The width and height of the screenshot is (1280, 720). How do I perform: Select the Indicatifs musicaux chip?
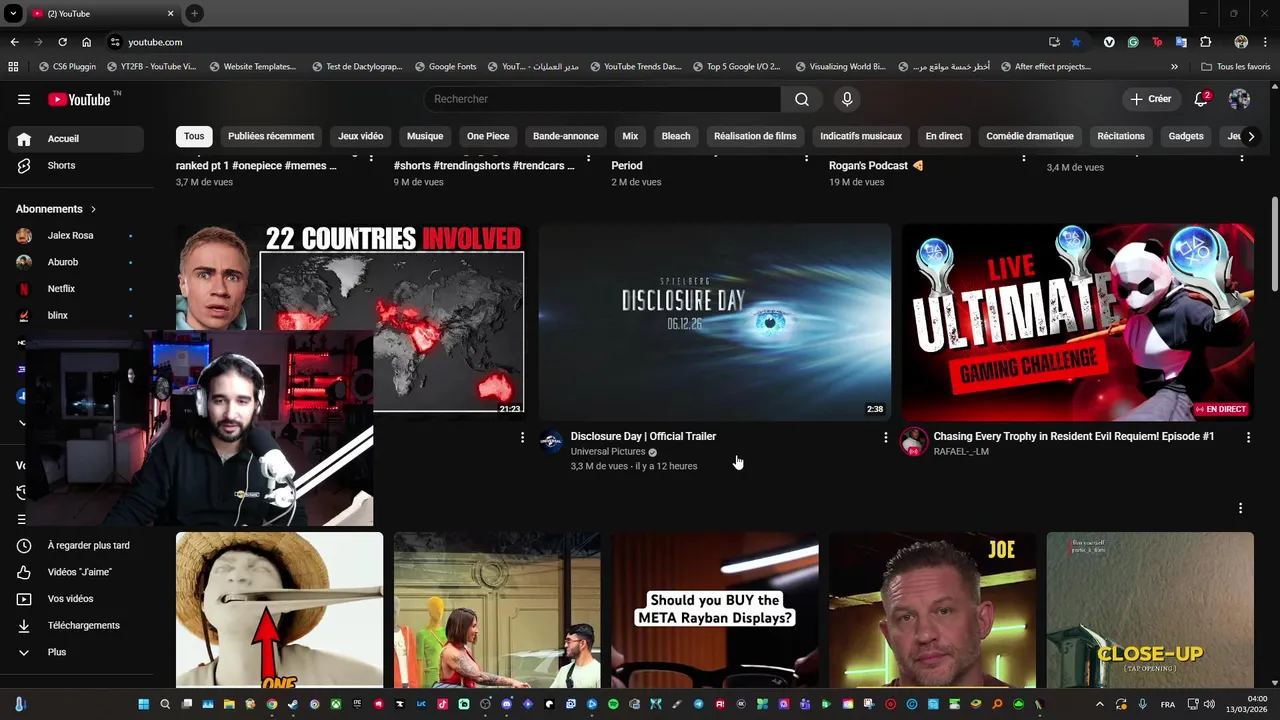861,136
